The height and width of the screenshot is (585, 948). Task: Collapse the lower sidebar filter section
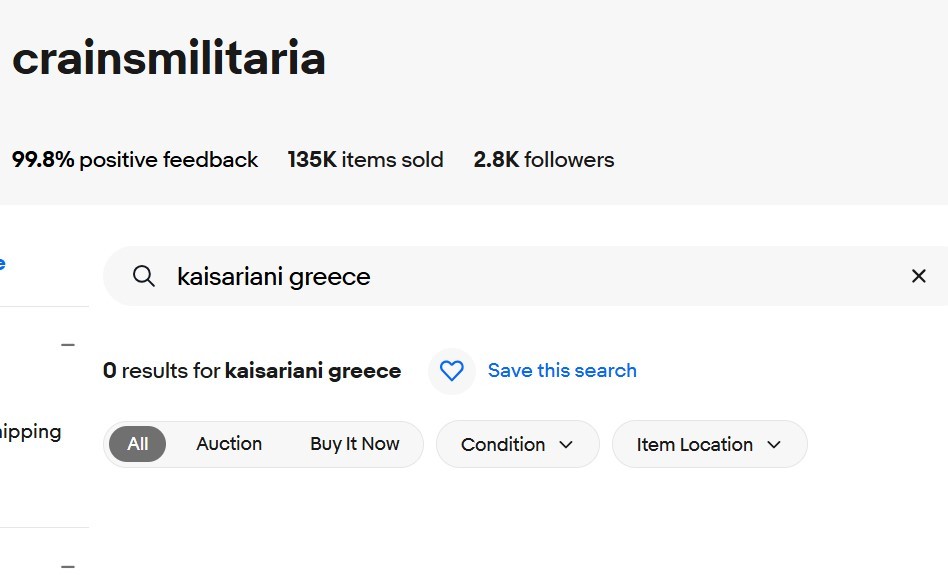[x=68, y=566]
